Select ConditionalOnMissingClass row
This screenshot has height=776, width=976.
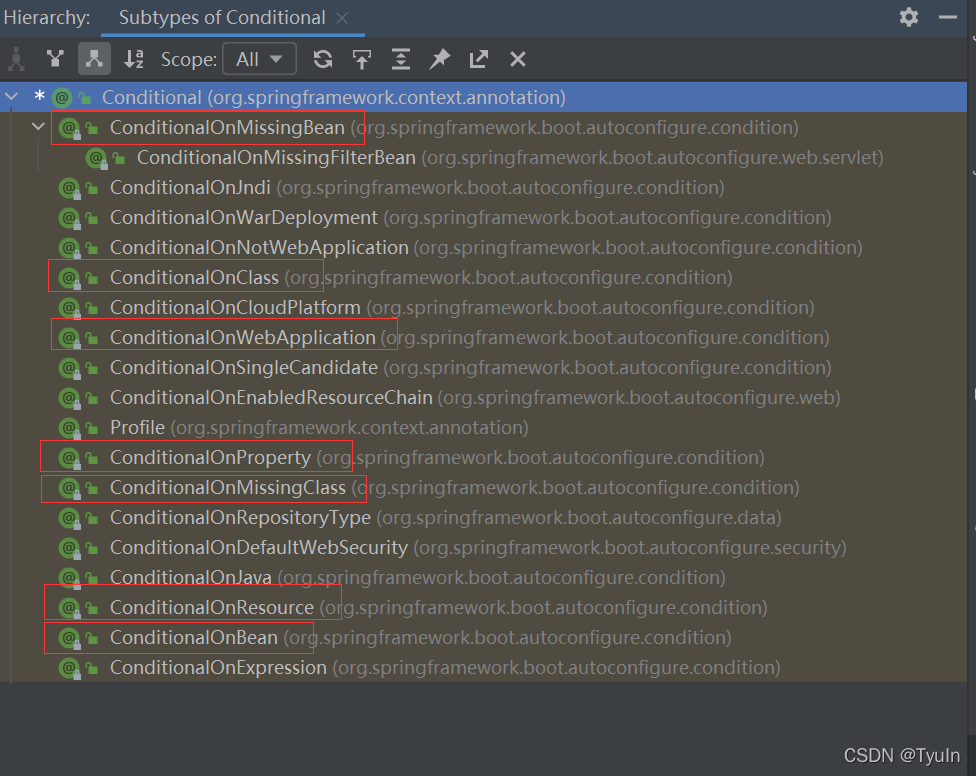pos(483,487)
